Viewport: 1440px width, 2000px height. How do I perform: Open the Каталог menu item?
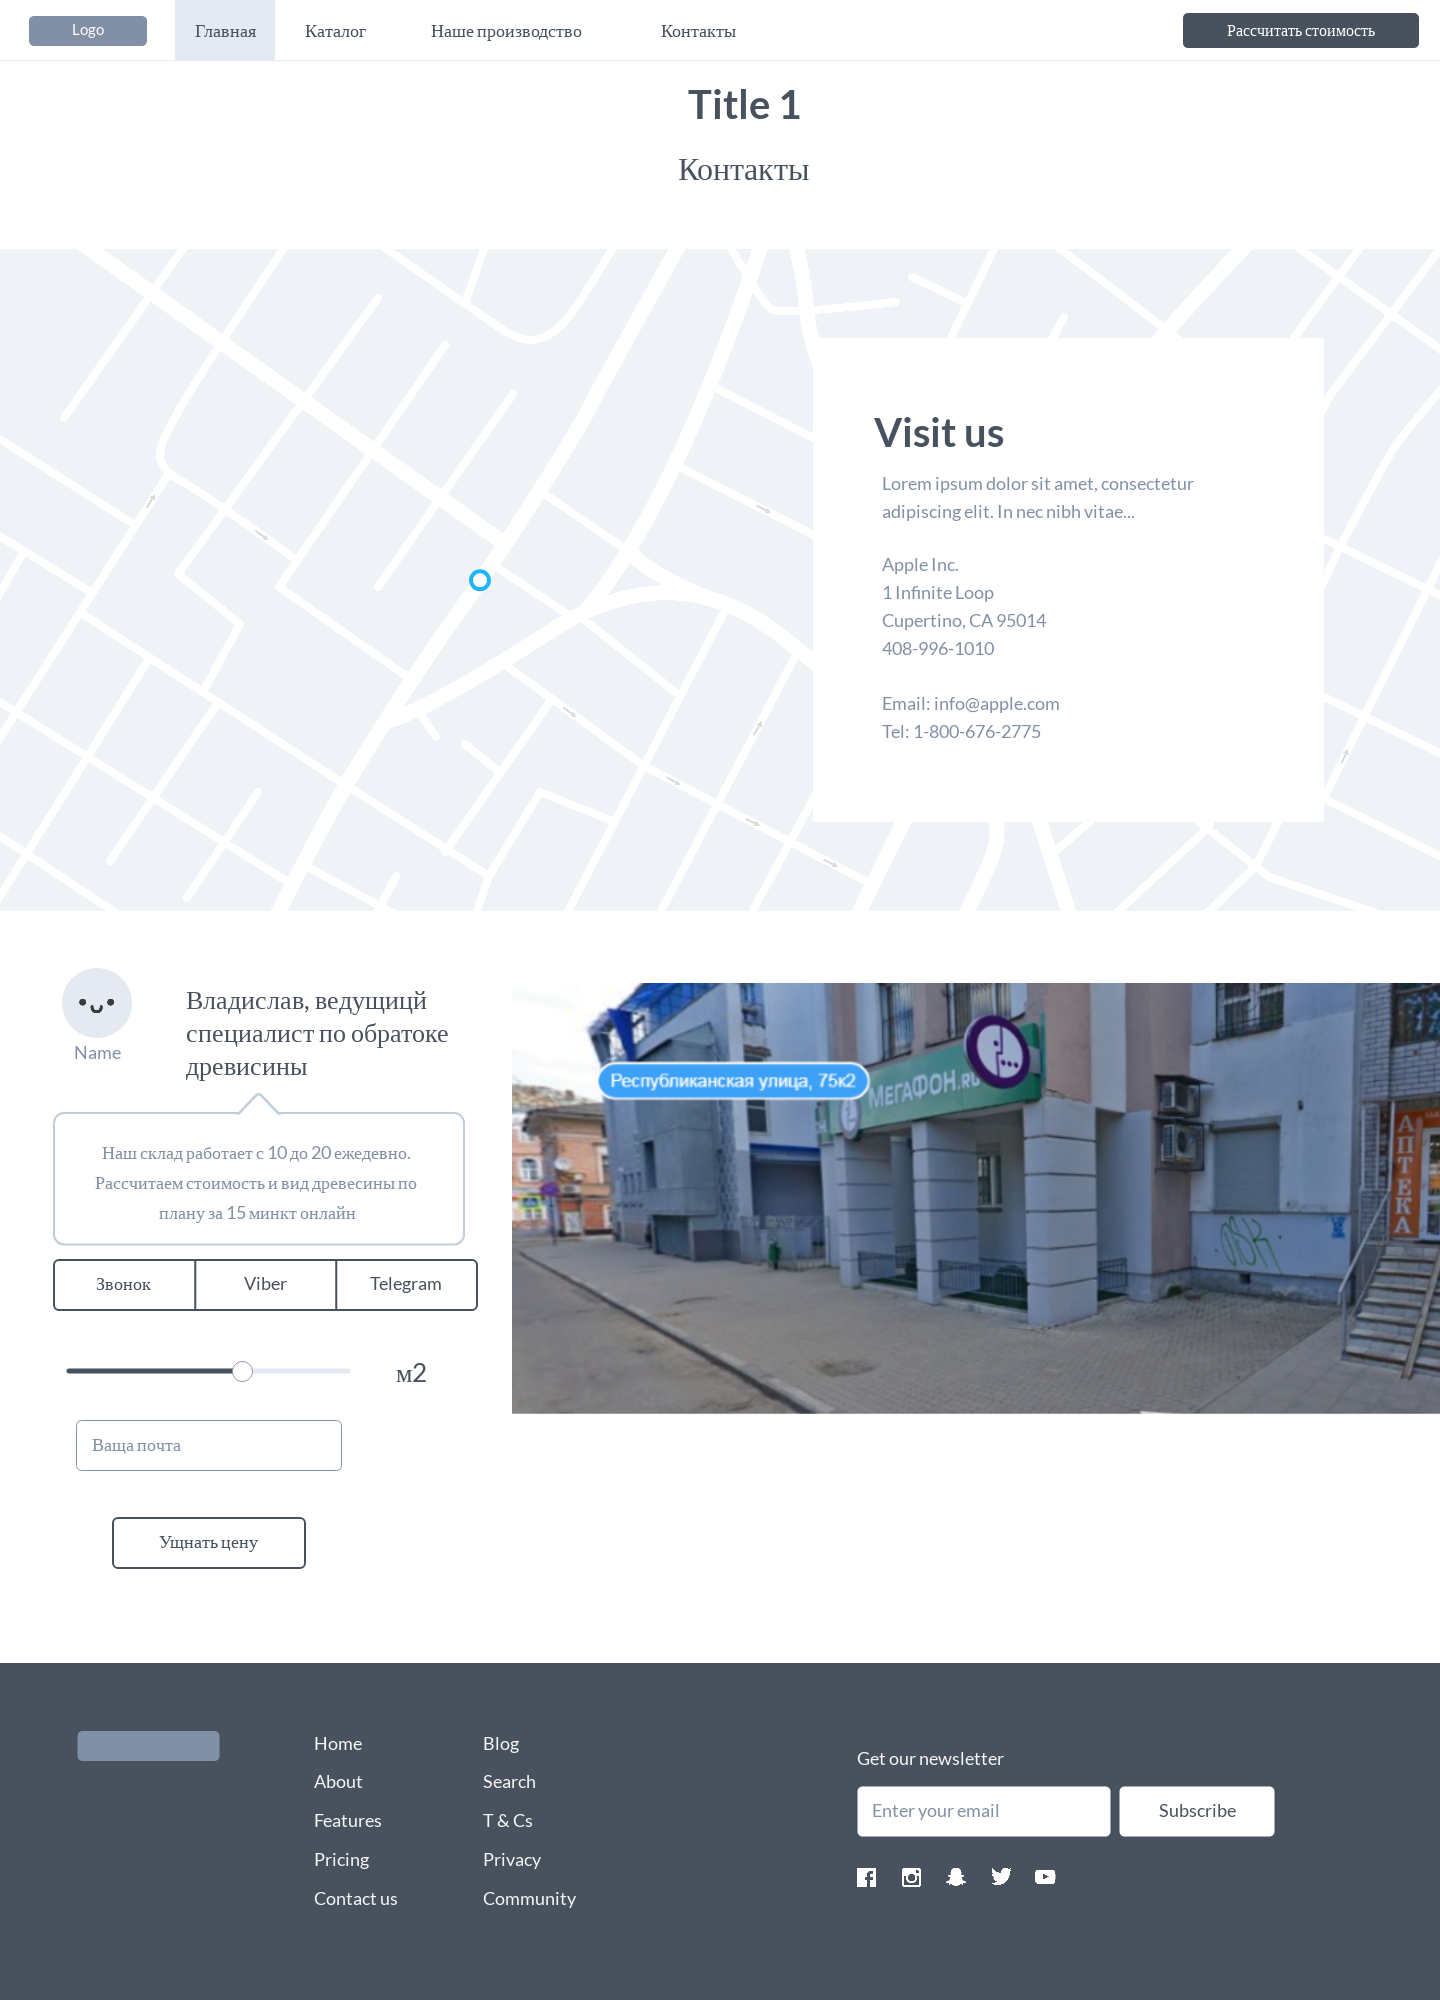pyautogui.click(x=335, y=31)
